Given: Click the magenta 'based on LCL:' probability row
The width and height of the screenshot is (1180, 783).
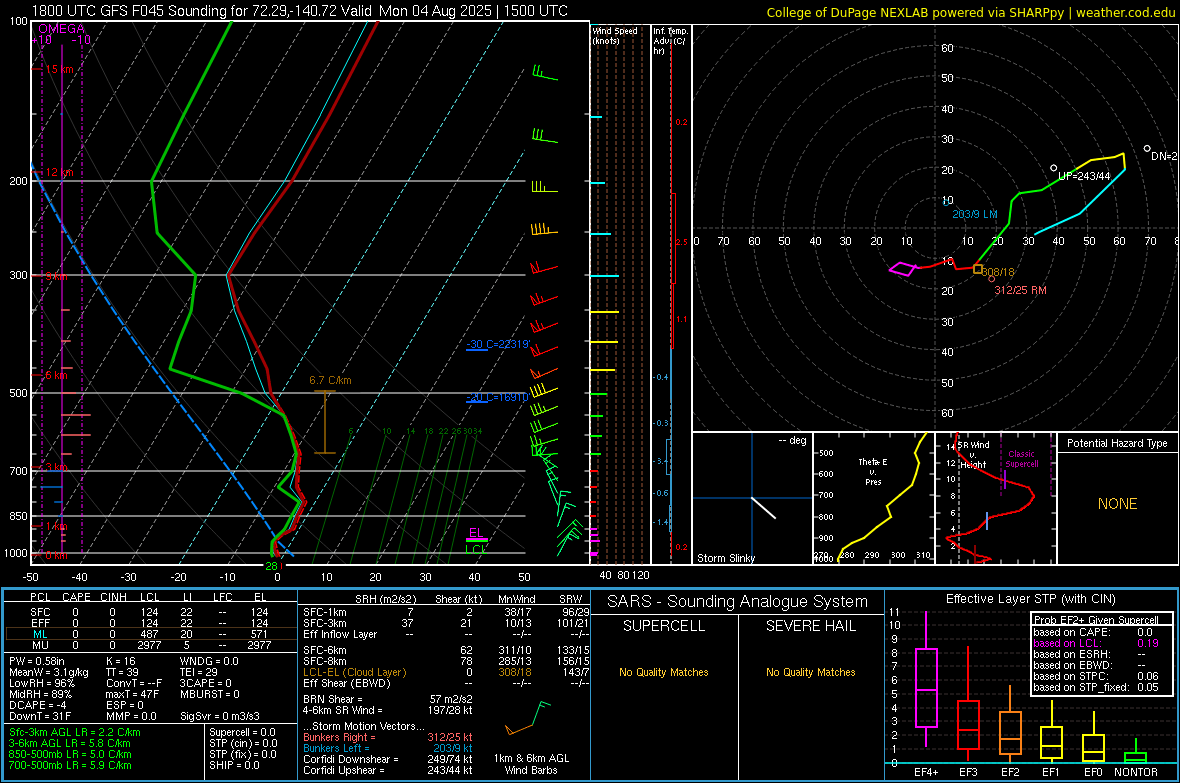Looking at the screenshot, I should 1096,643.
